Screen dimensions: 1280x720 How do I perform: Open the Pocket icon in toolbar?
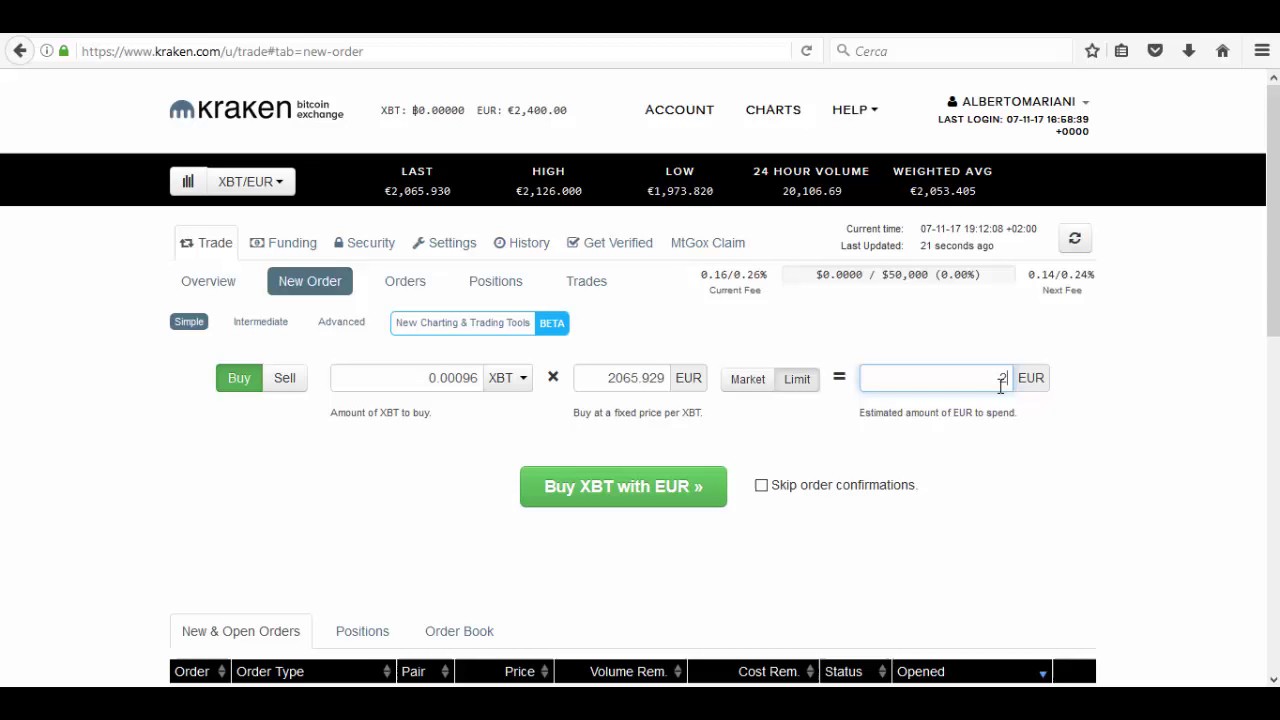point(1155,51)
